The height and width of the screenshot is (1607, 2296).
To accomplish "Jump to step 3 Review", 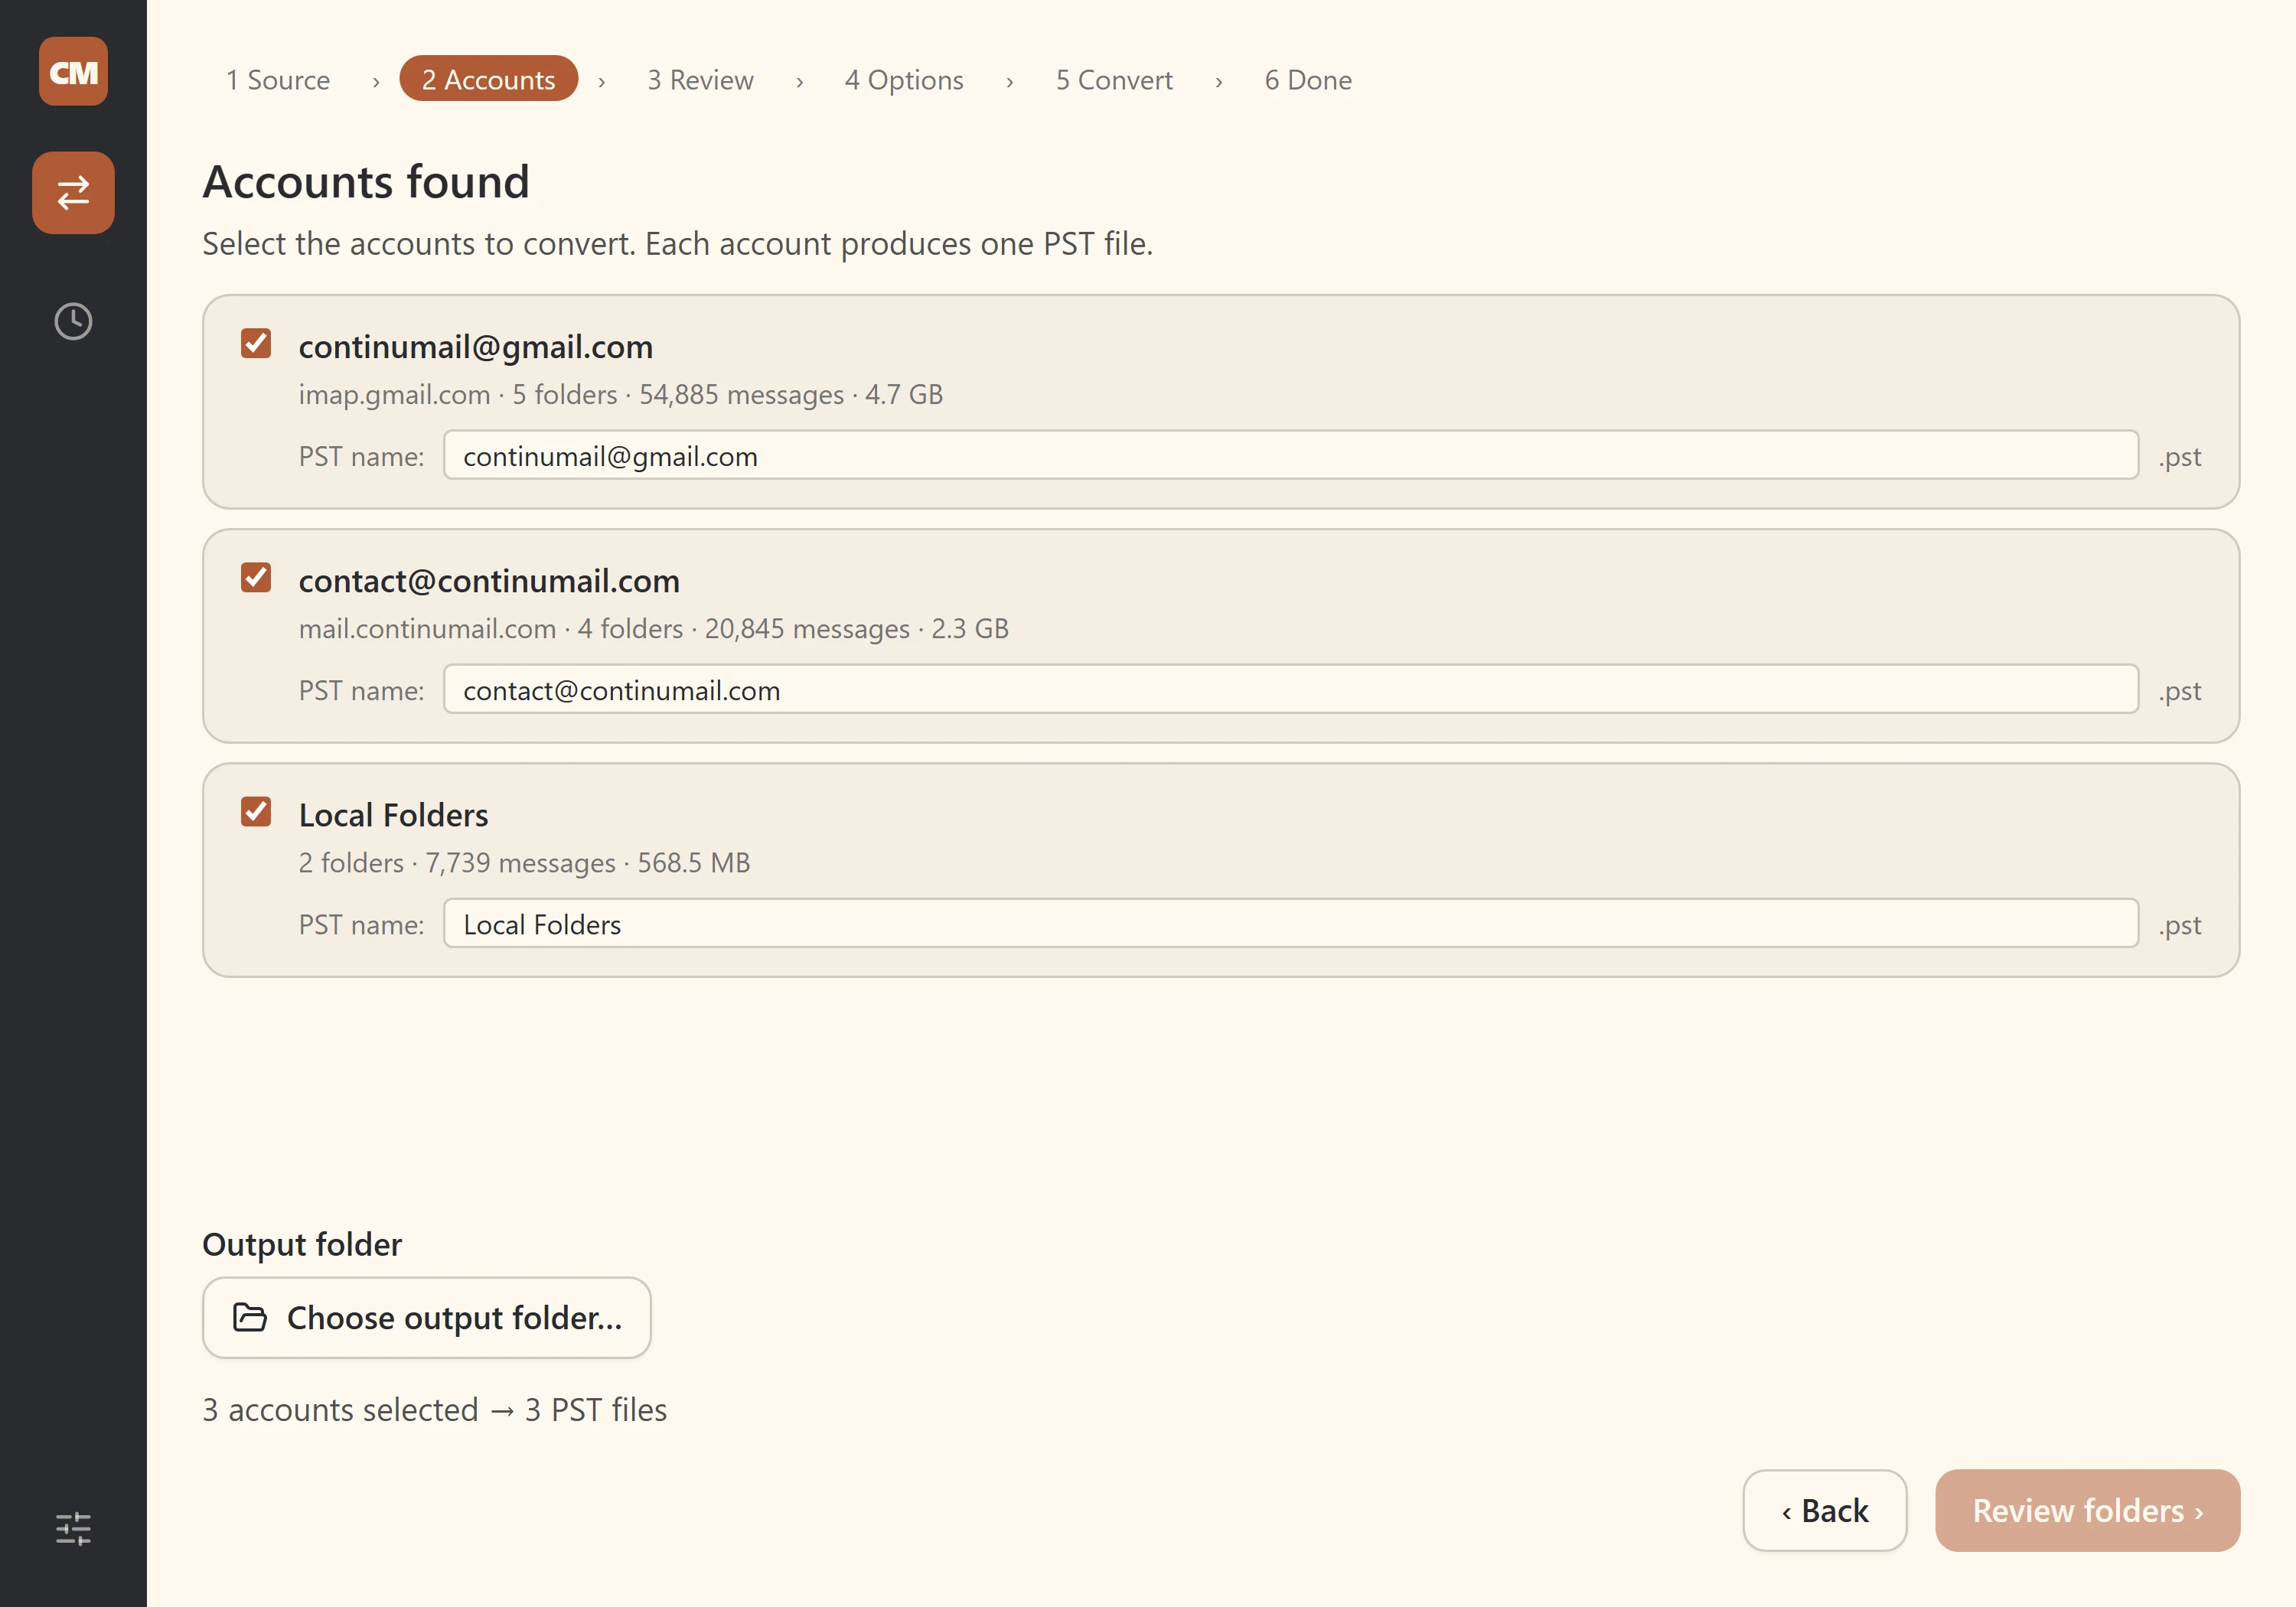I will tap(700, 79).
